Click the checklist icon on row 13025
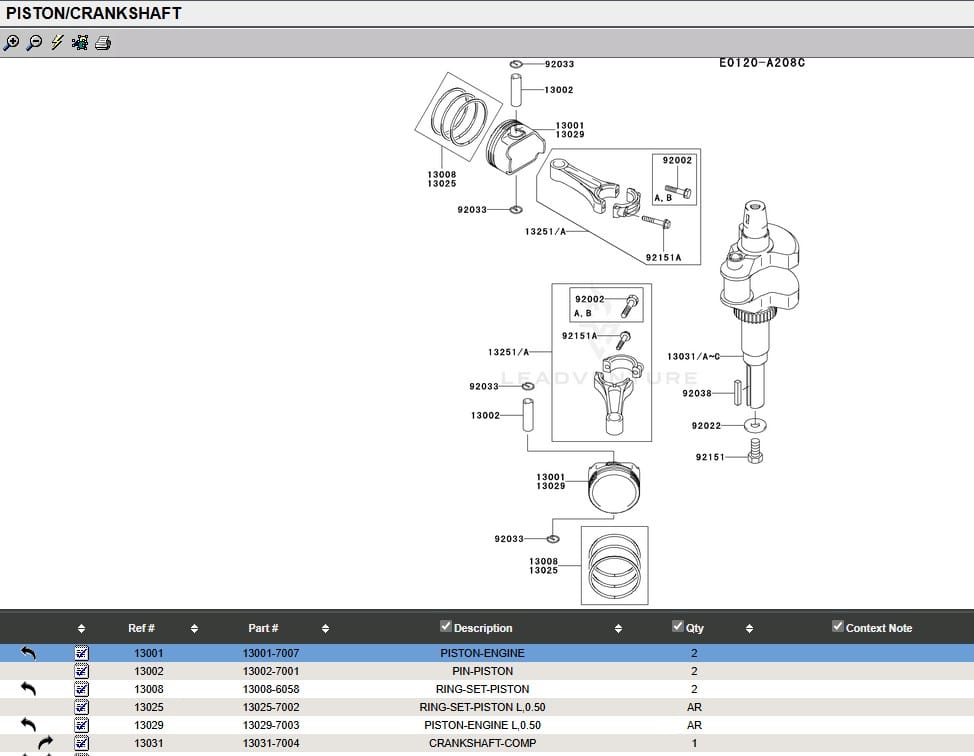The image size is (974, 756). coord(82,707)
